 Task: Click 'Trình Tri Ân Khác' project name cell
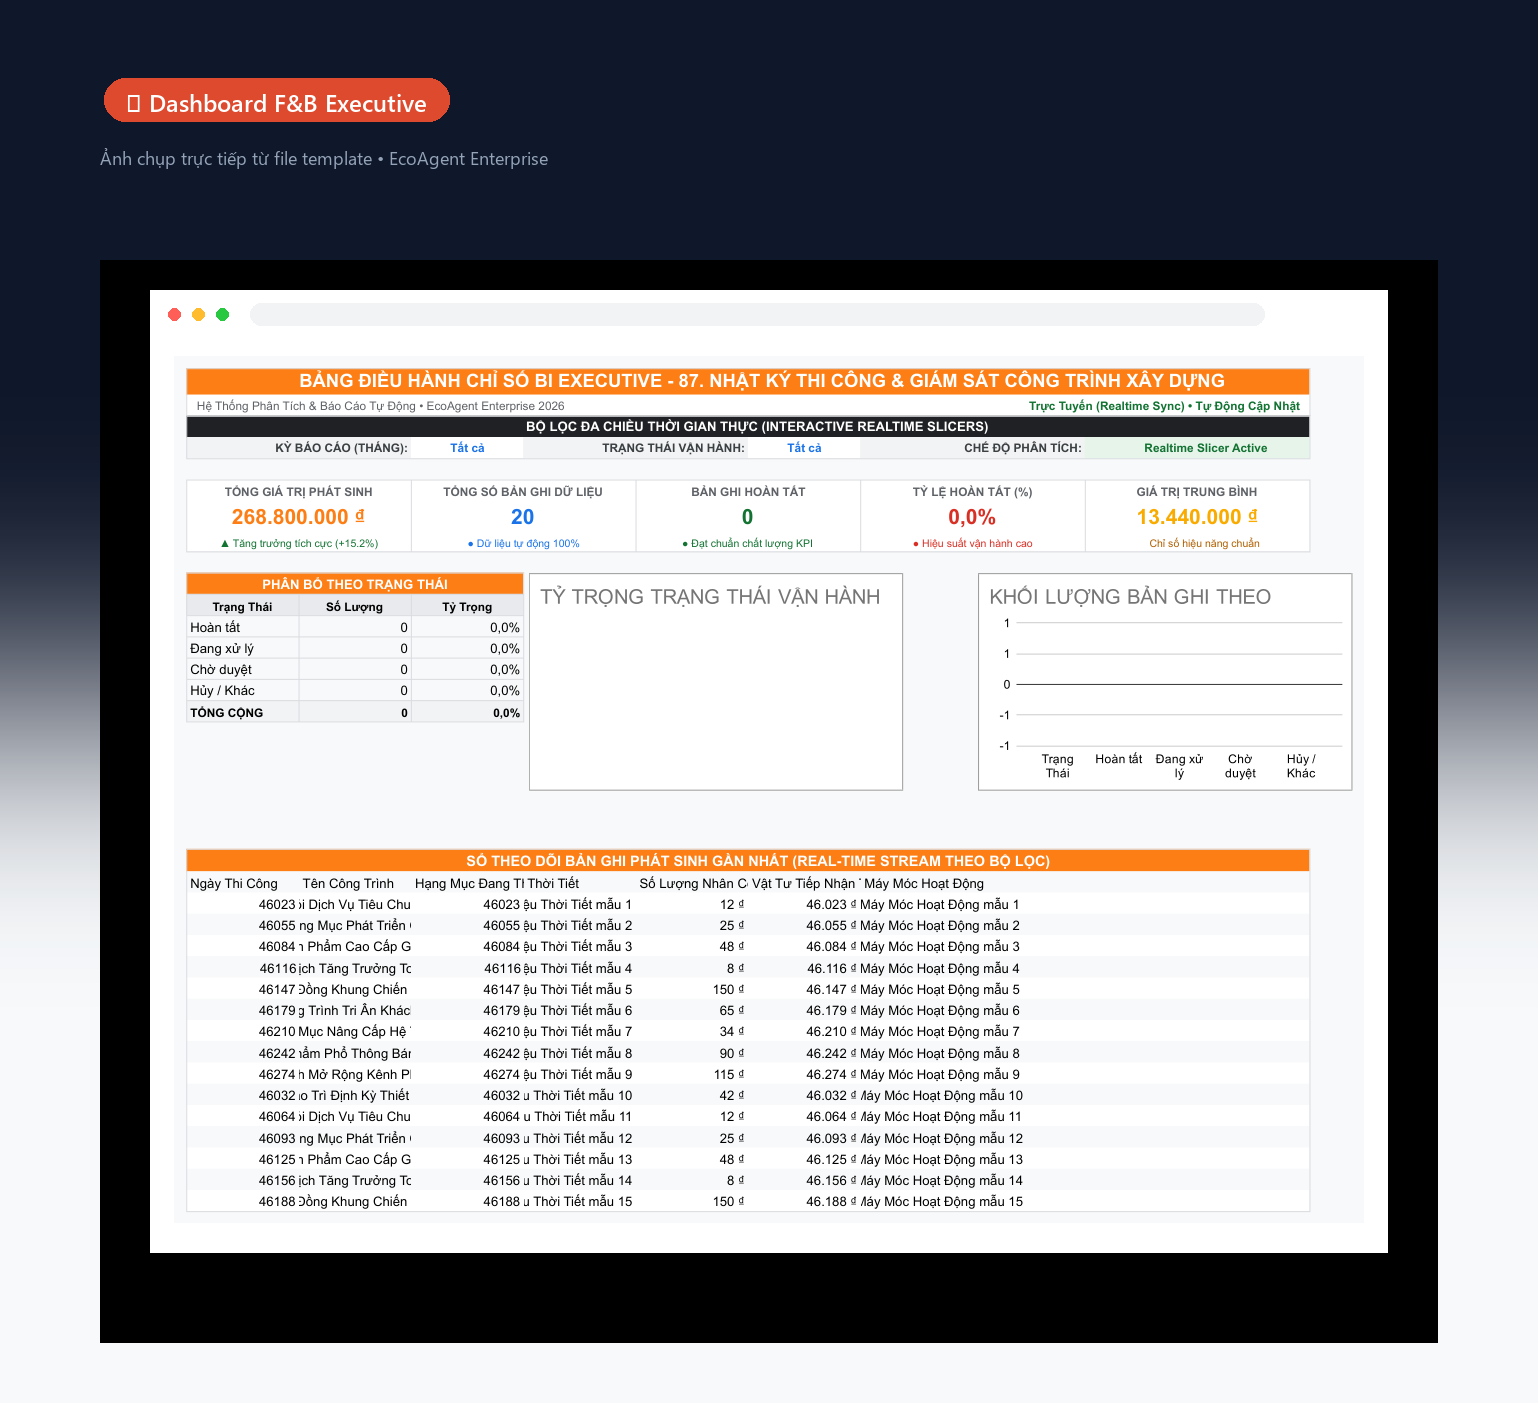click(x=355, y=1011)
